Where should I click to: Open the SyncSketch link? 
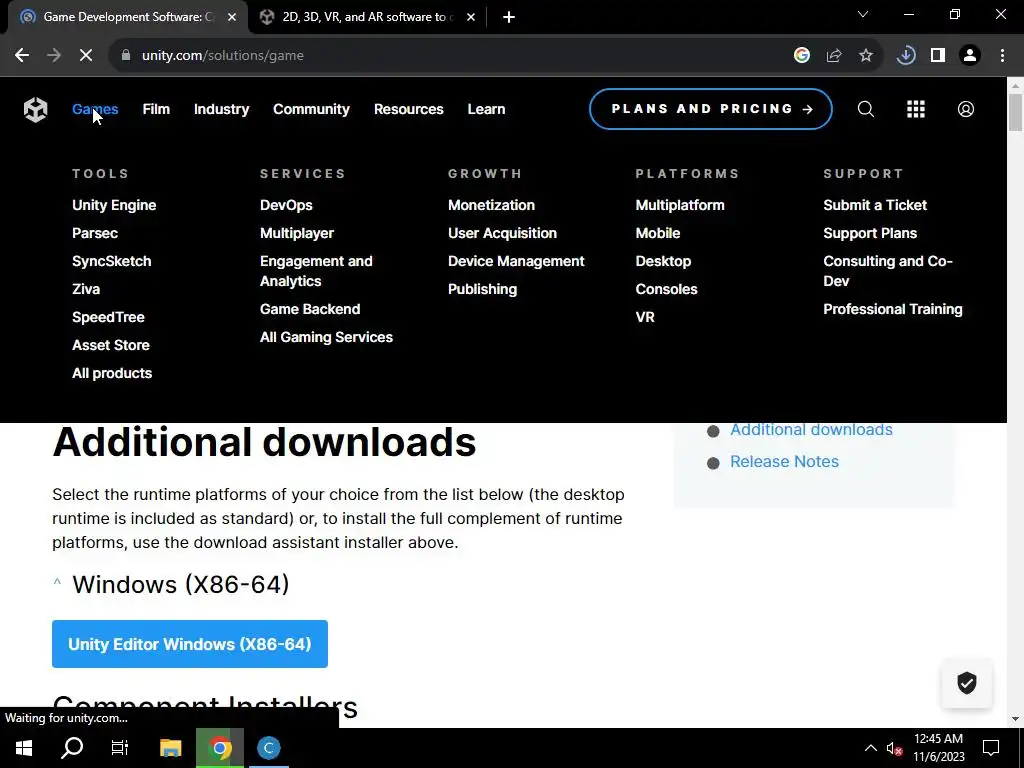tap(112, 261)
